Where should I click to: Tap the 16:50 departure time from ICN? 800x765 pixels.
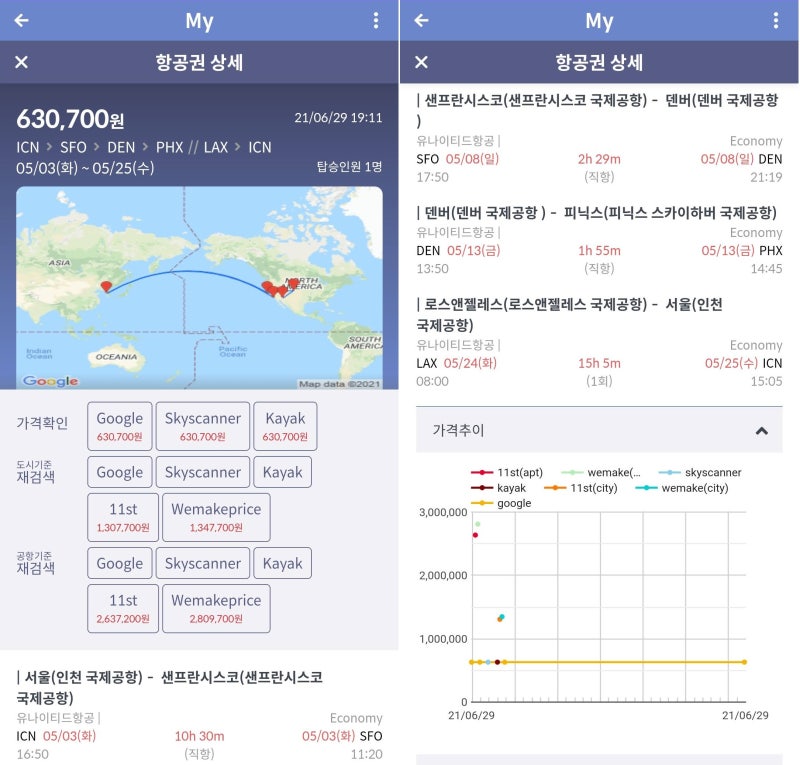point(33,754)
